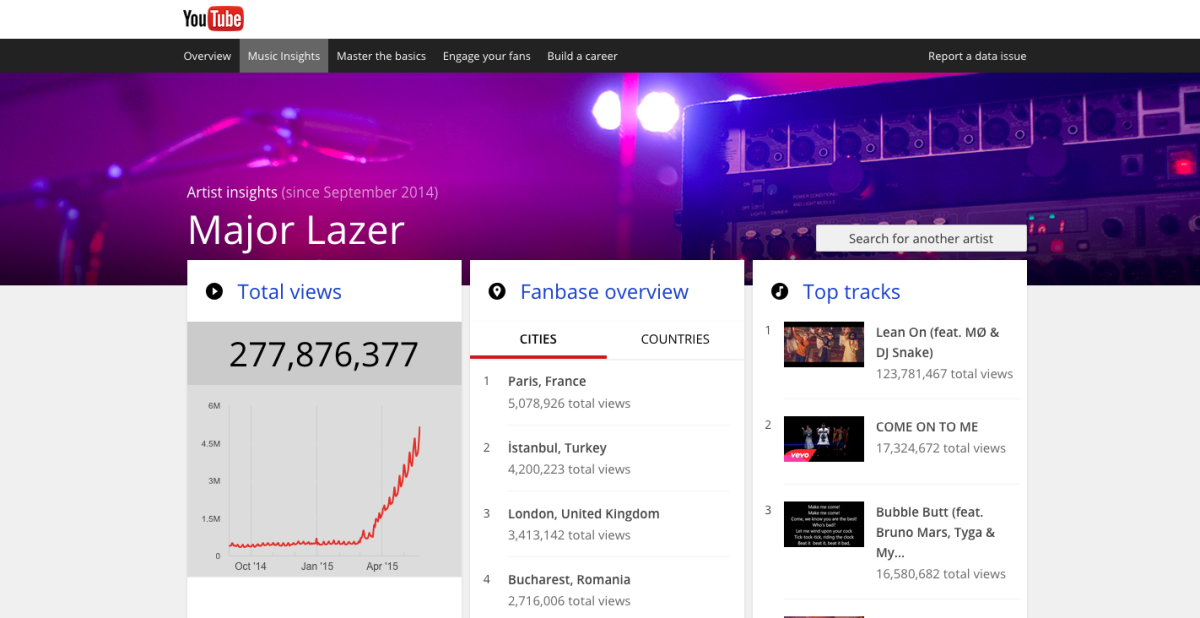This screenshot has width=1200, height=618.
Task: Go to Master the basics
Action: (381, 56)
